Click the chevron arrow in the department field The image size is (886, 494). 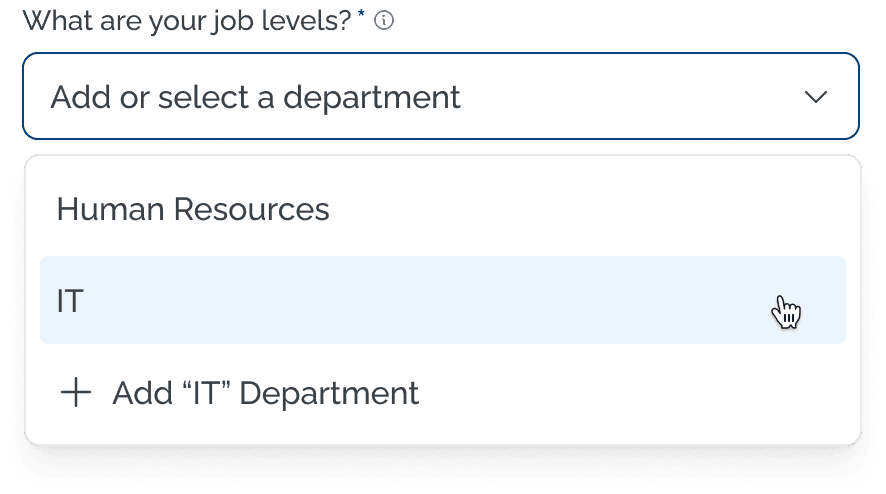point(816,97)
